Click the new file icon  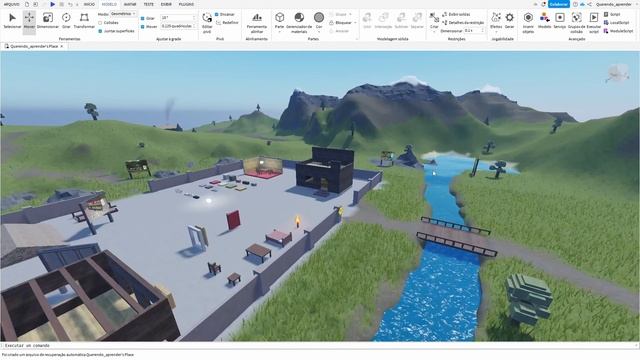point(27,4)
